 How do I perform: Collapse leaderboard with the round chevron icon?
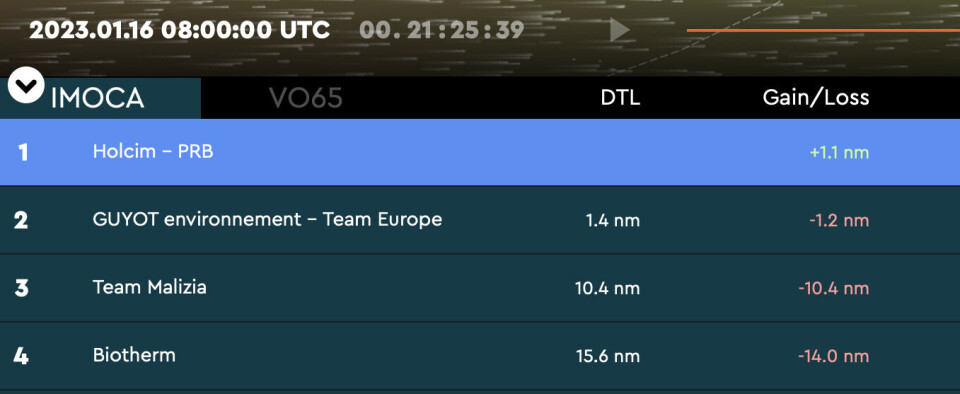click(26, 84)
